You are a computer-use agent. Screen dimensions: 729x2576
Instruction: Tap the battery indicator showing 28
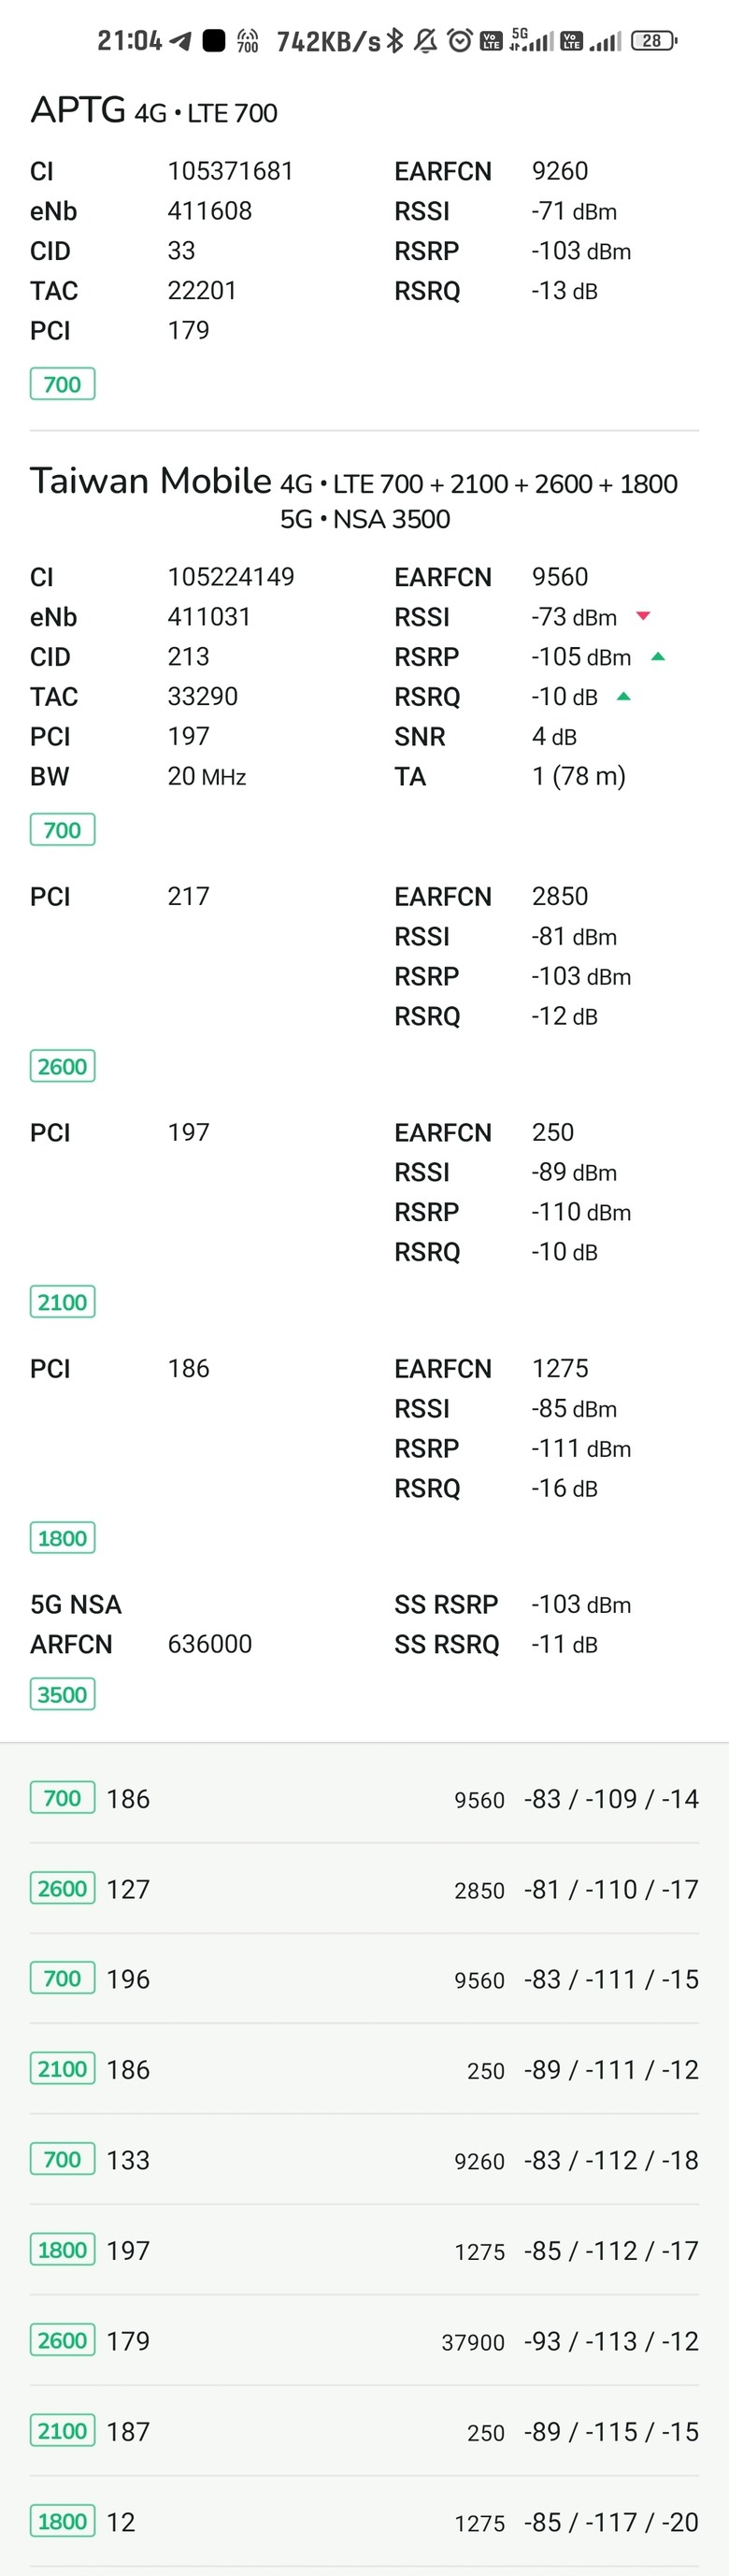click(x=654, y=41)
